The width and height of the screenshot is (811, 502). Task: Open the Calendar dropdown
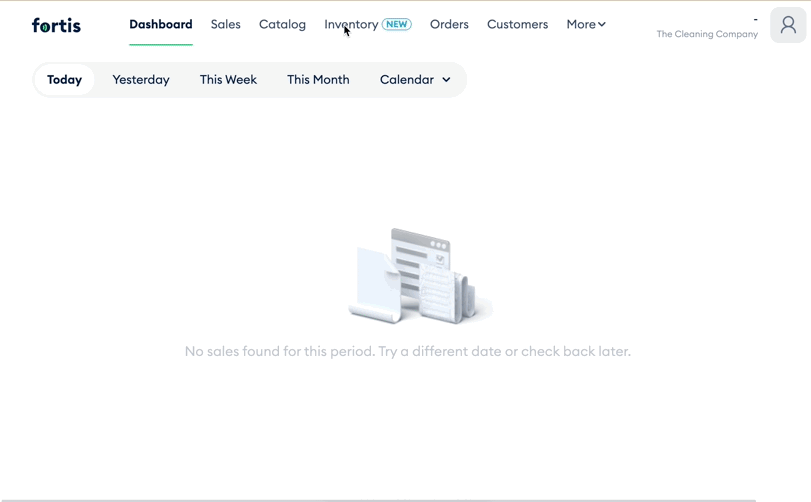[415, 80]
